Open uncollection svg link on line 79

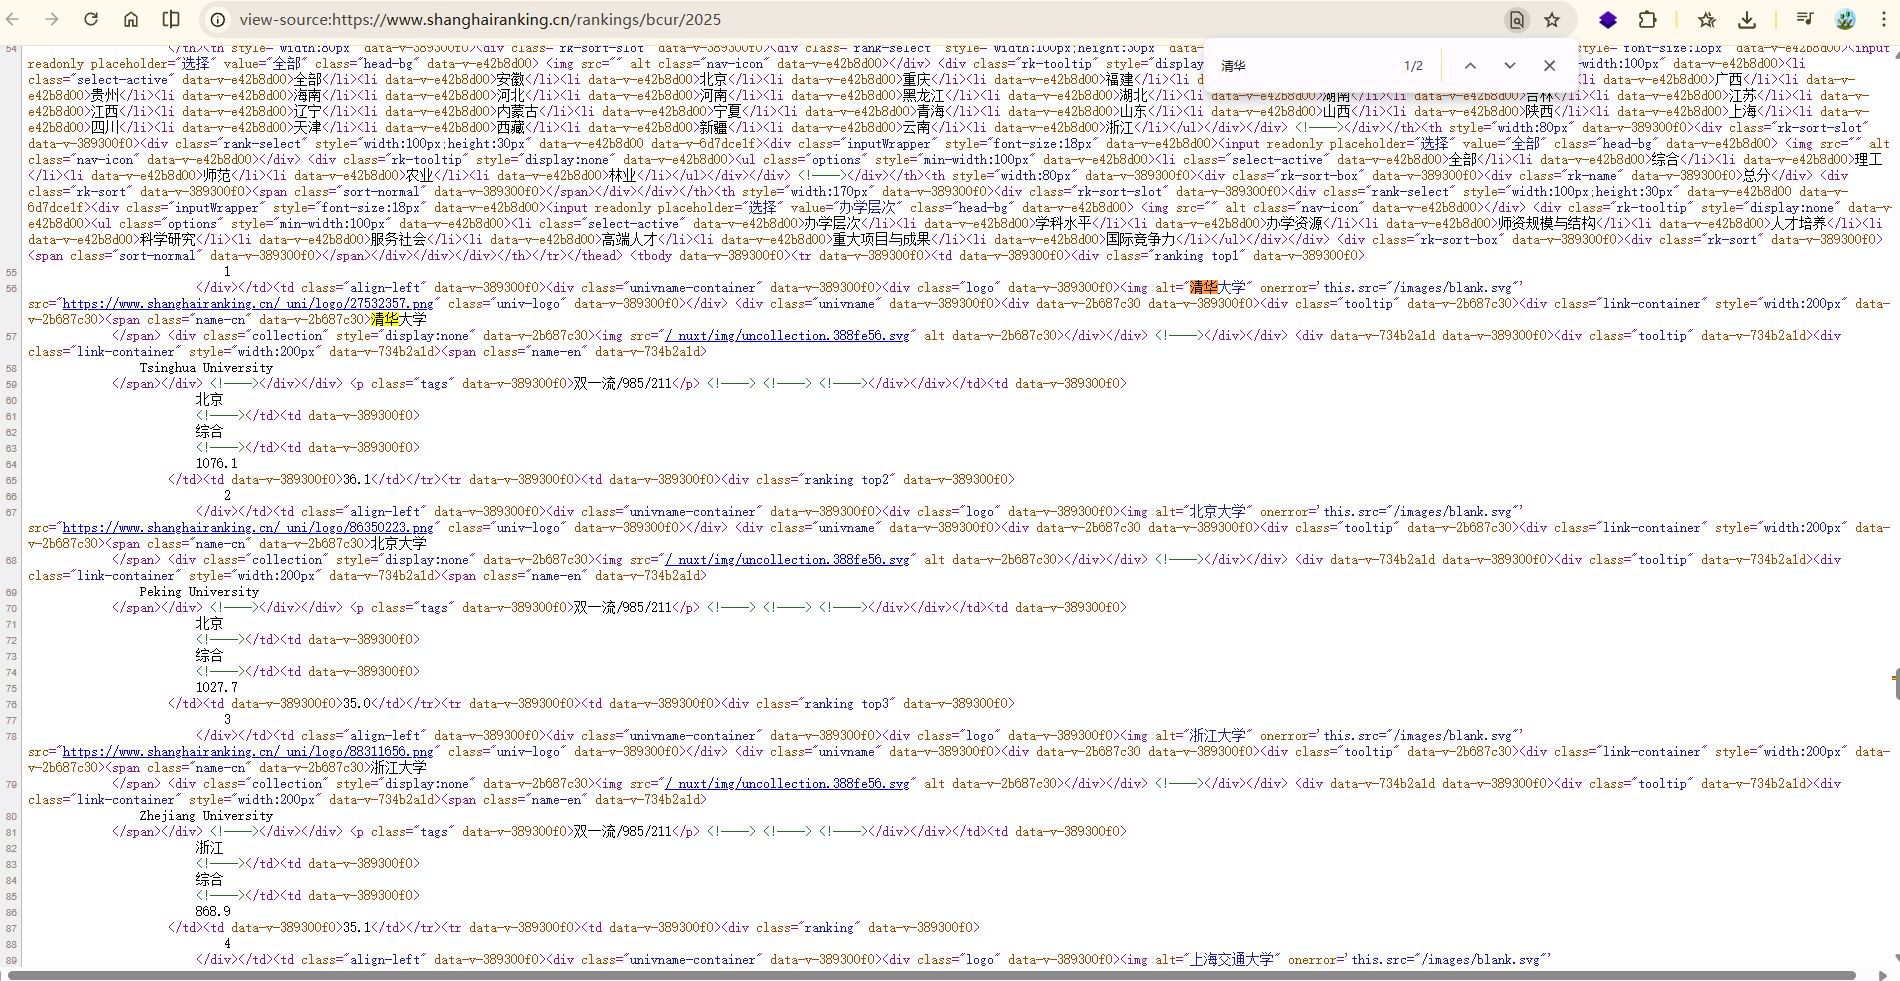[x=788, y=783]
